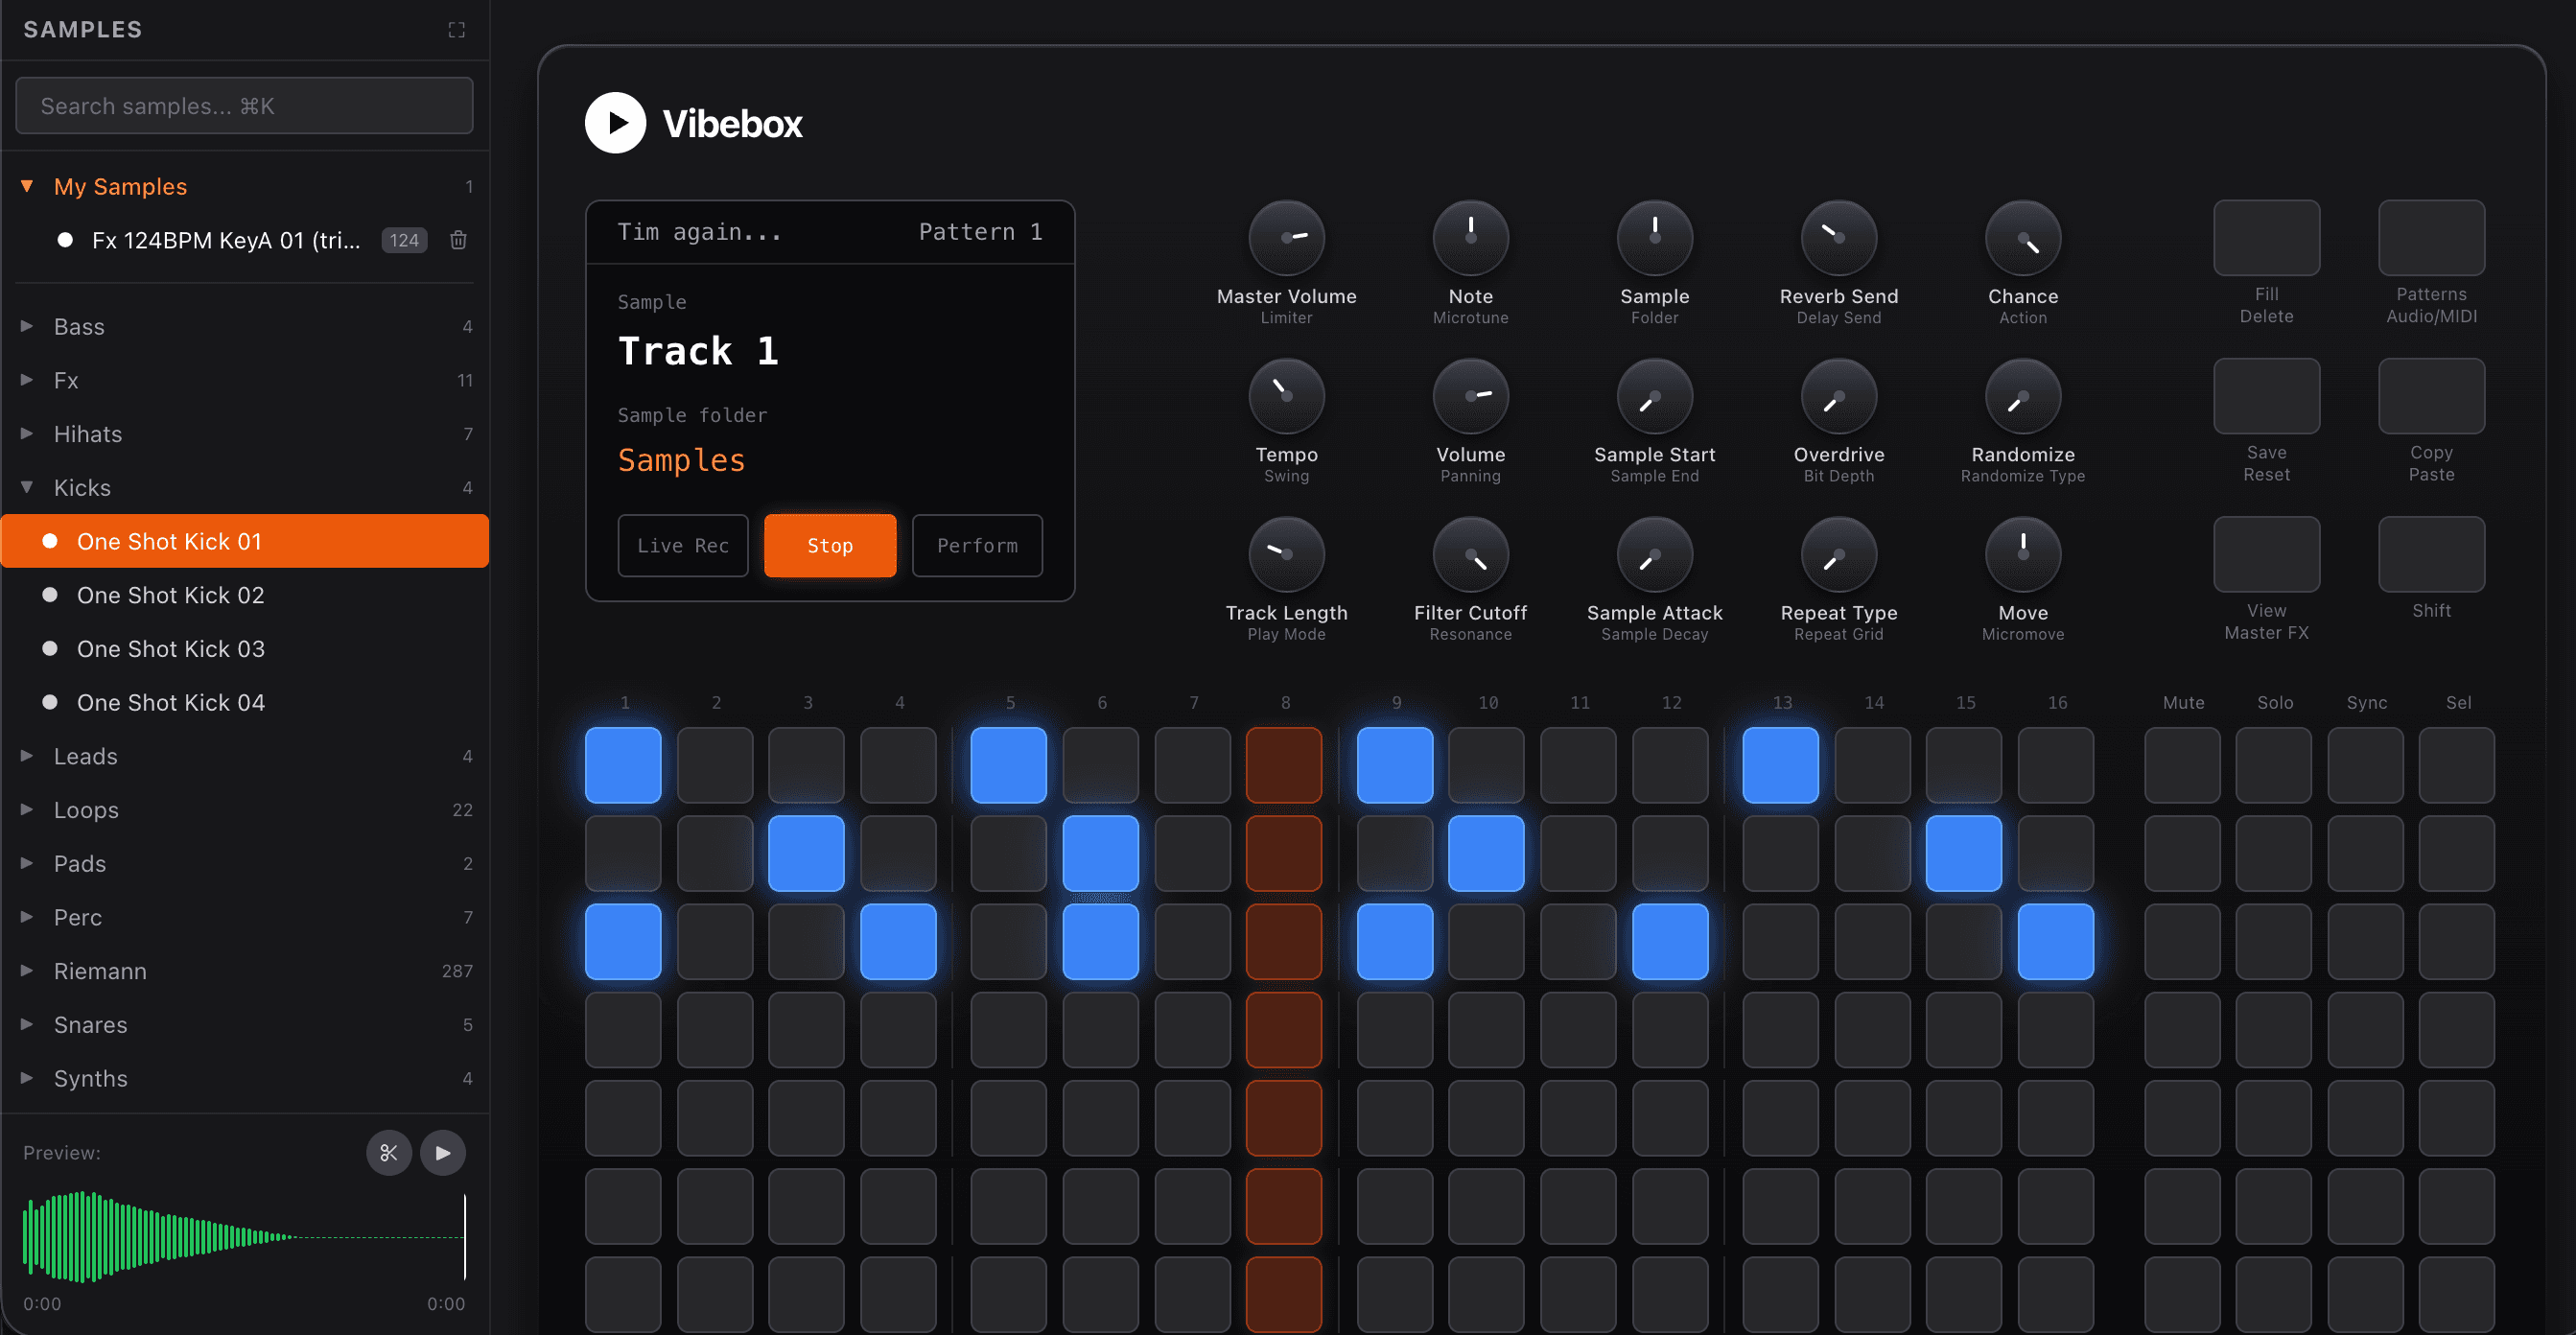The height and width of the screenshot is (1335, 2576).
Task: Activate the first Solo pad
Action: pos(2274,765)
